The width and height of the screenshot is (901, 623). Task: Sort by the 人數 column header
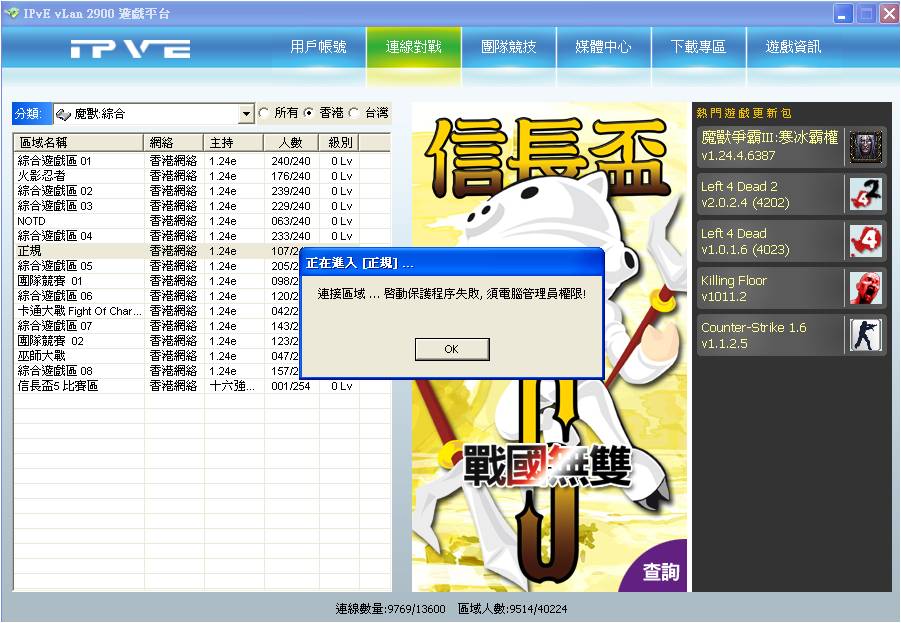coord(291,142)
